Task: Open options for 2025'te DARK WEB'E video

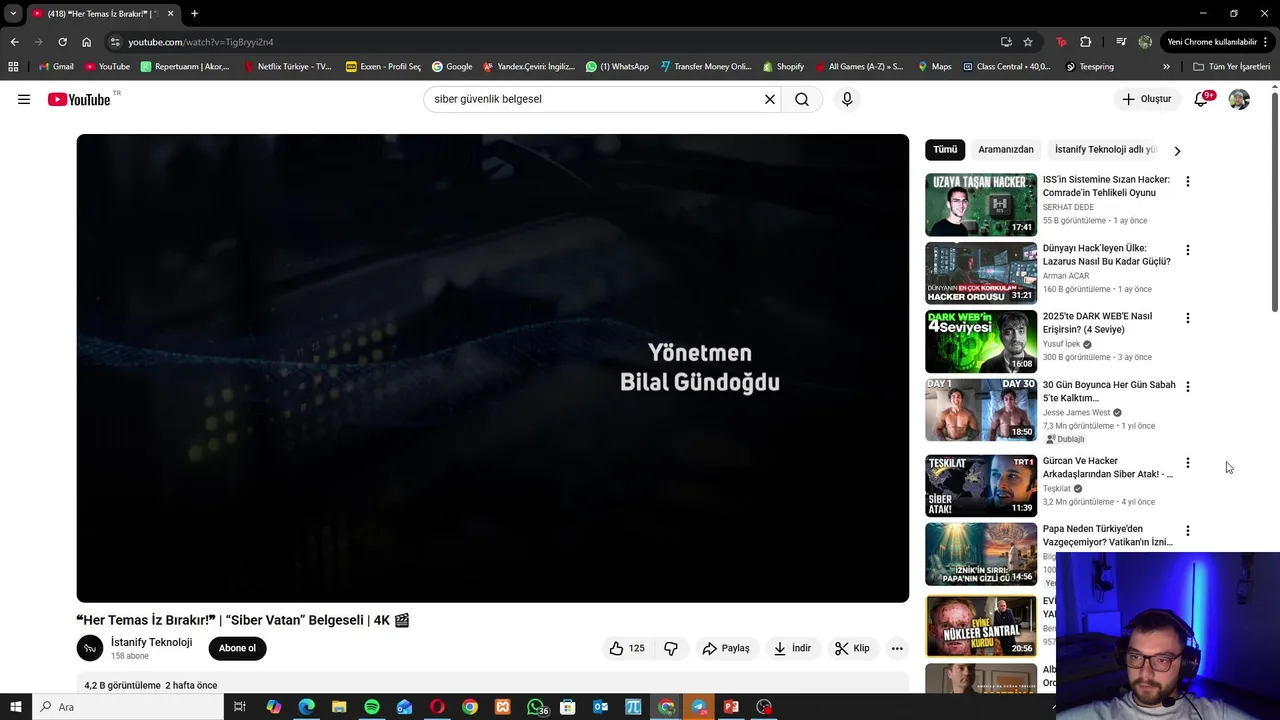Action: pyautogui.click(x=1187, y=318)
